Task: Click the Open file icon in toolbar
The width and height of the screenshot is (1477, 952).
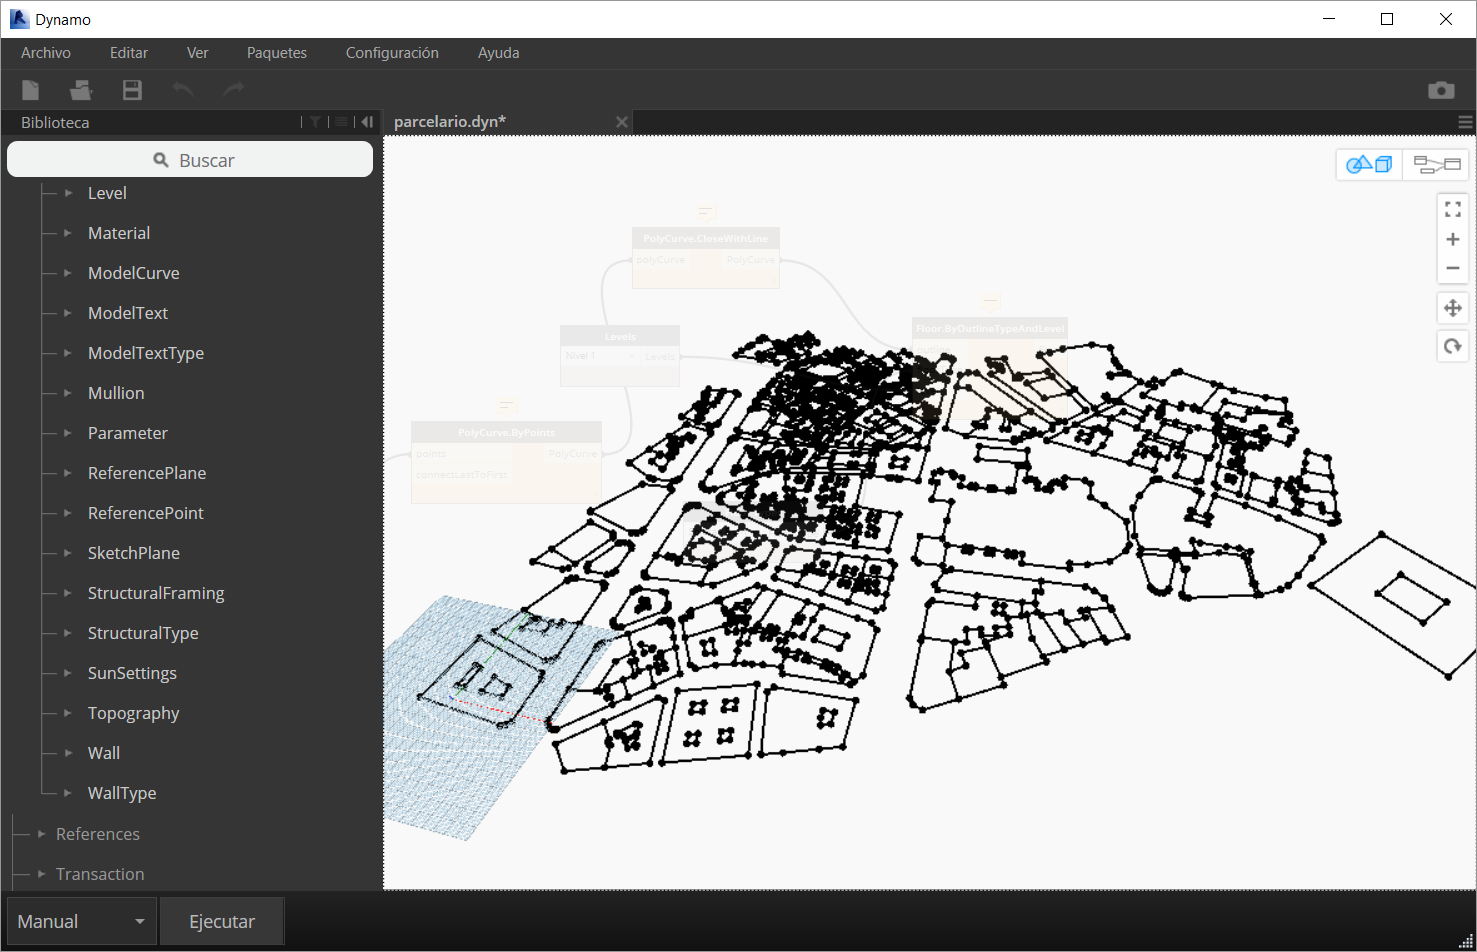Action: 81,90
